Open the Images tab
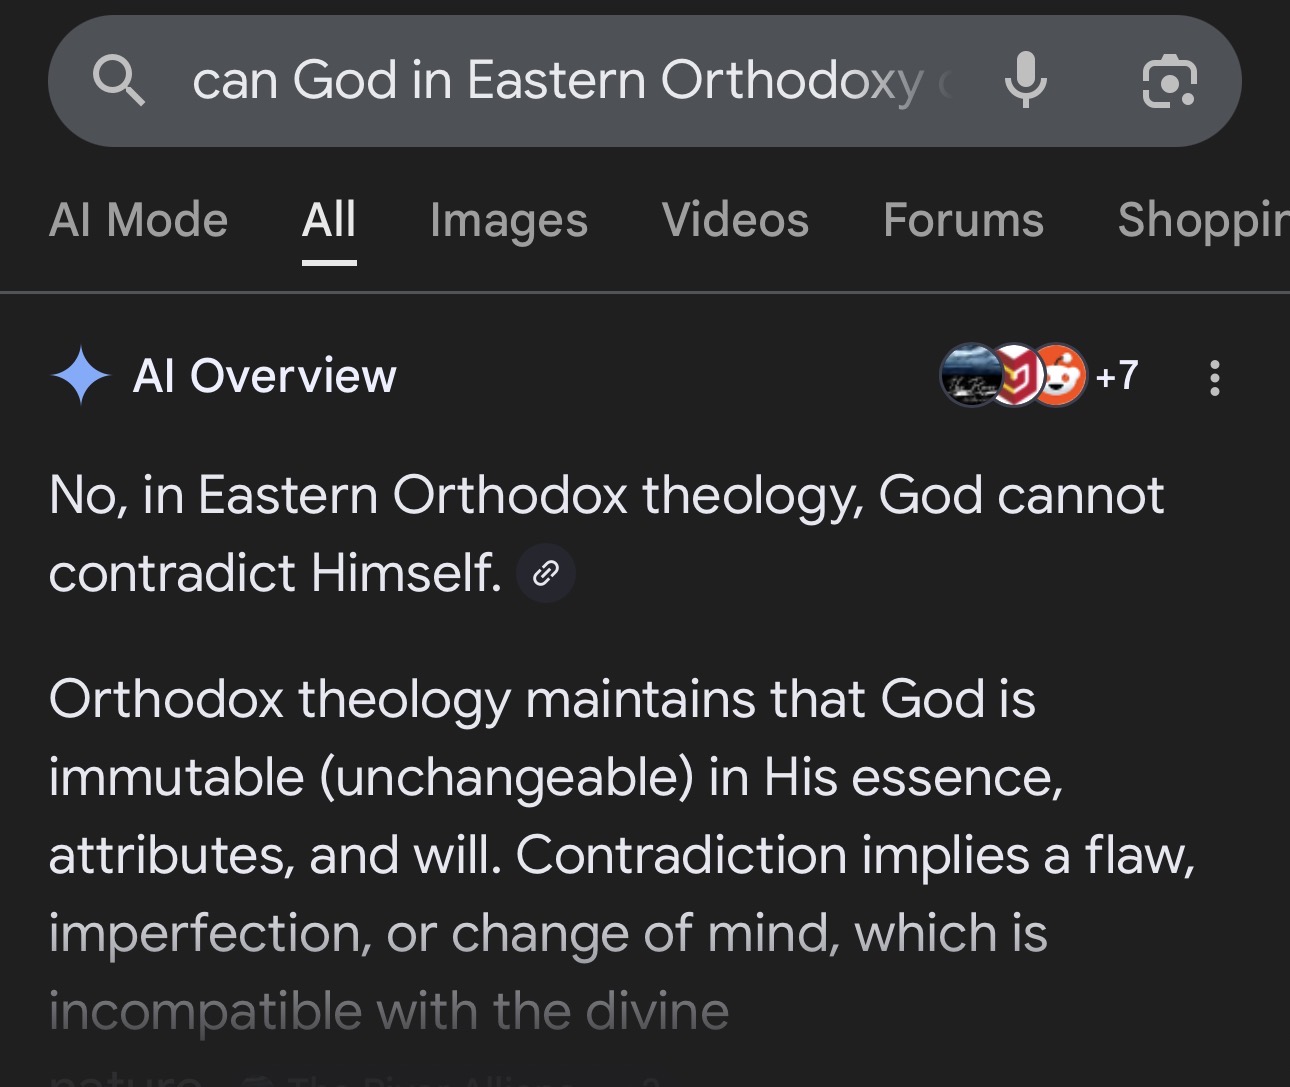The width and height of the screenshot is (1290, 1087). (509, 220)
